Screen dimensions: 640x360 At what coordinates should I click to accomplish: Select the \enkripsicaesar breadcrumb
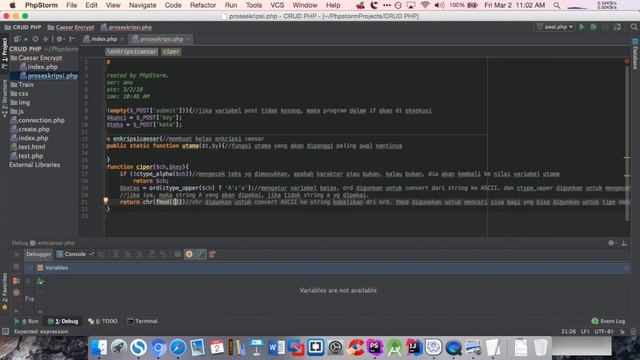[131, 52]
